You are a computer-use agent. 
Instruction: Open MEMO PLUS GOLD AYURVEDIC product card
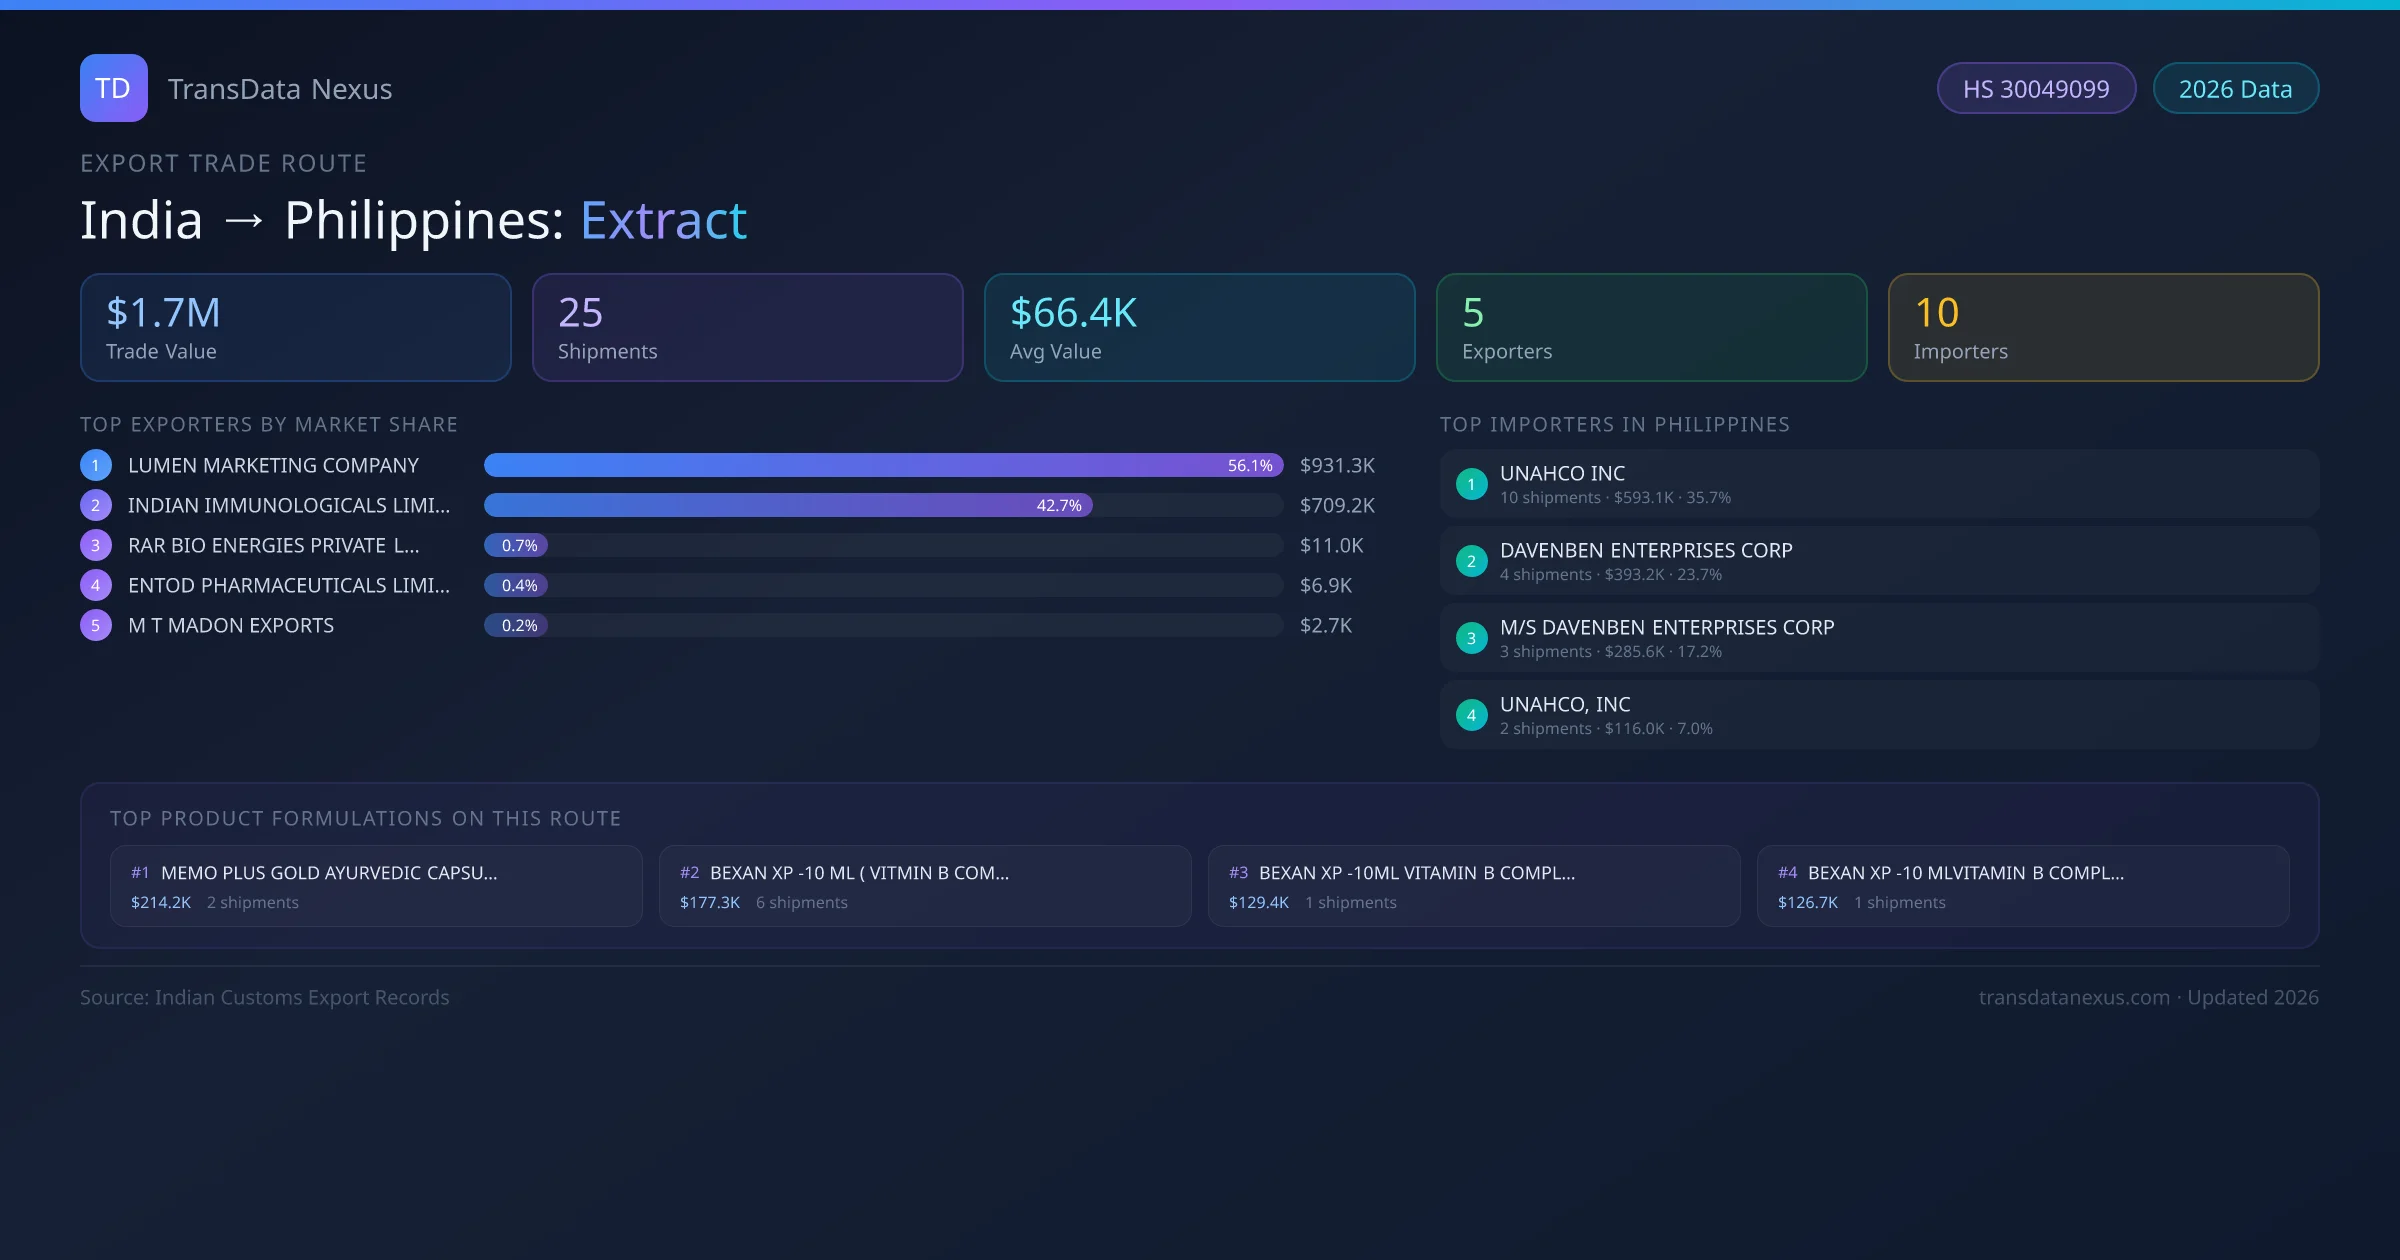[x=376, y=886]
